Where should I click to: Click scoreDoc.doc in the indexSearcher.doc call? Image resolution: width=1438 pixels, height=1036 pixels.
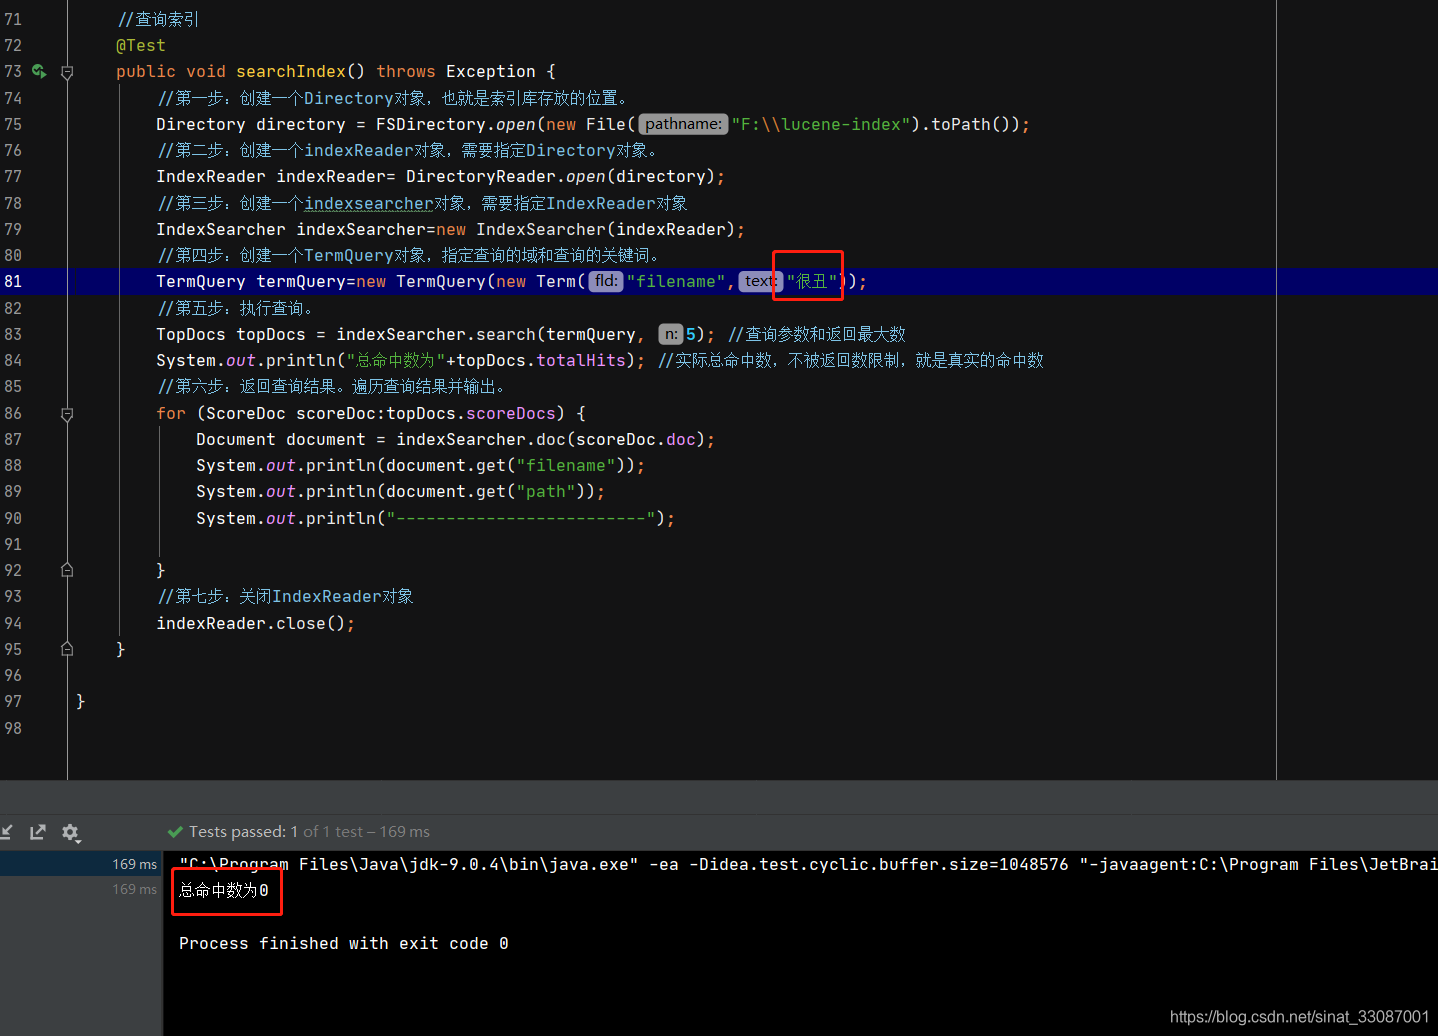(x=636, y=439)
